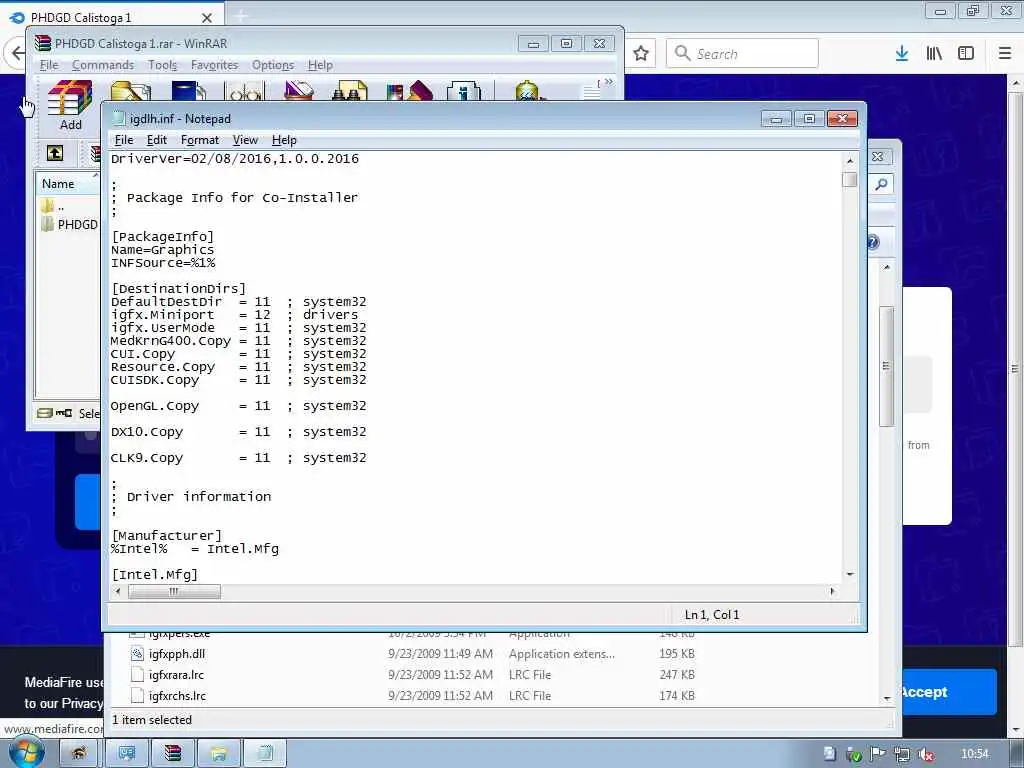Click Explorer window scroll down arrow

coord(887,699)
